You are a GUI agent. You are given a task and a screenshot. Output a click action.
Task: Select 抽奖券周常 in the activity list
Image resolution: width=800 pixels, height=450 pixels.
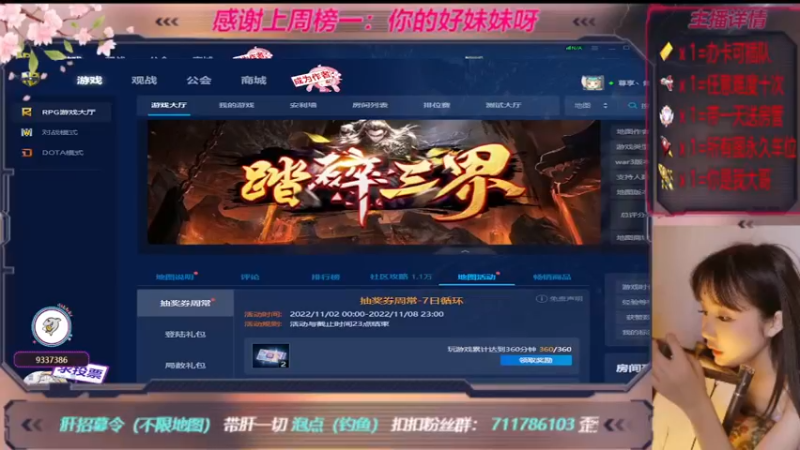click(x=185, y=303)
